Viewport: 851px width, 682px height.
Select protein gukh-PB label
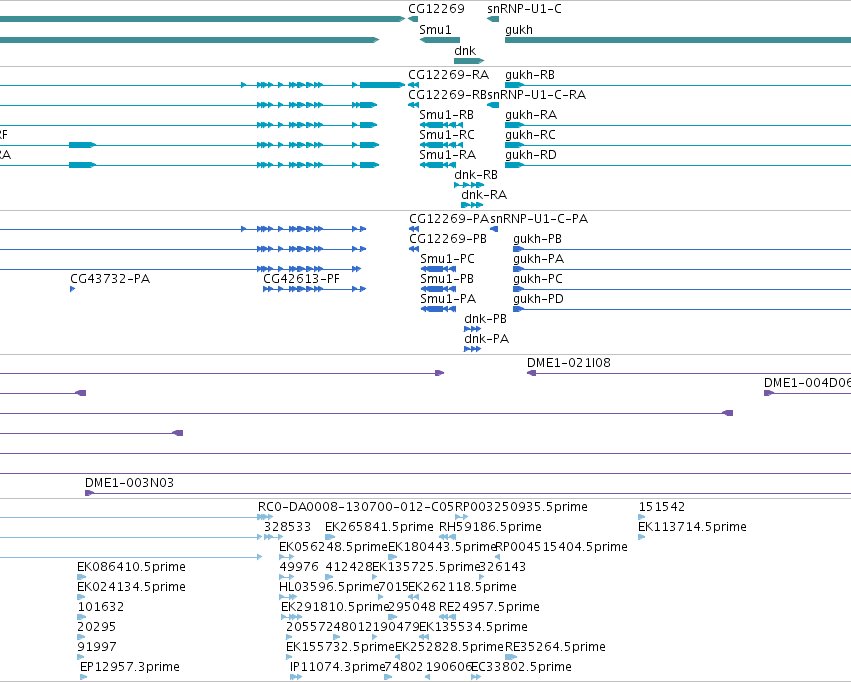pos(538,239)
